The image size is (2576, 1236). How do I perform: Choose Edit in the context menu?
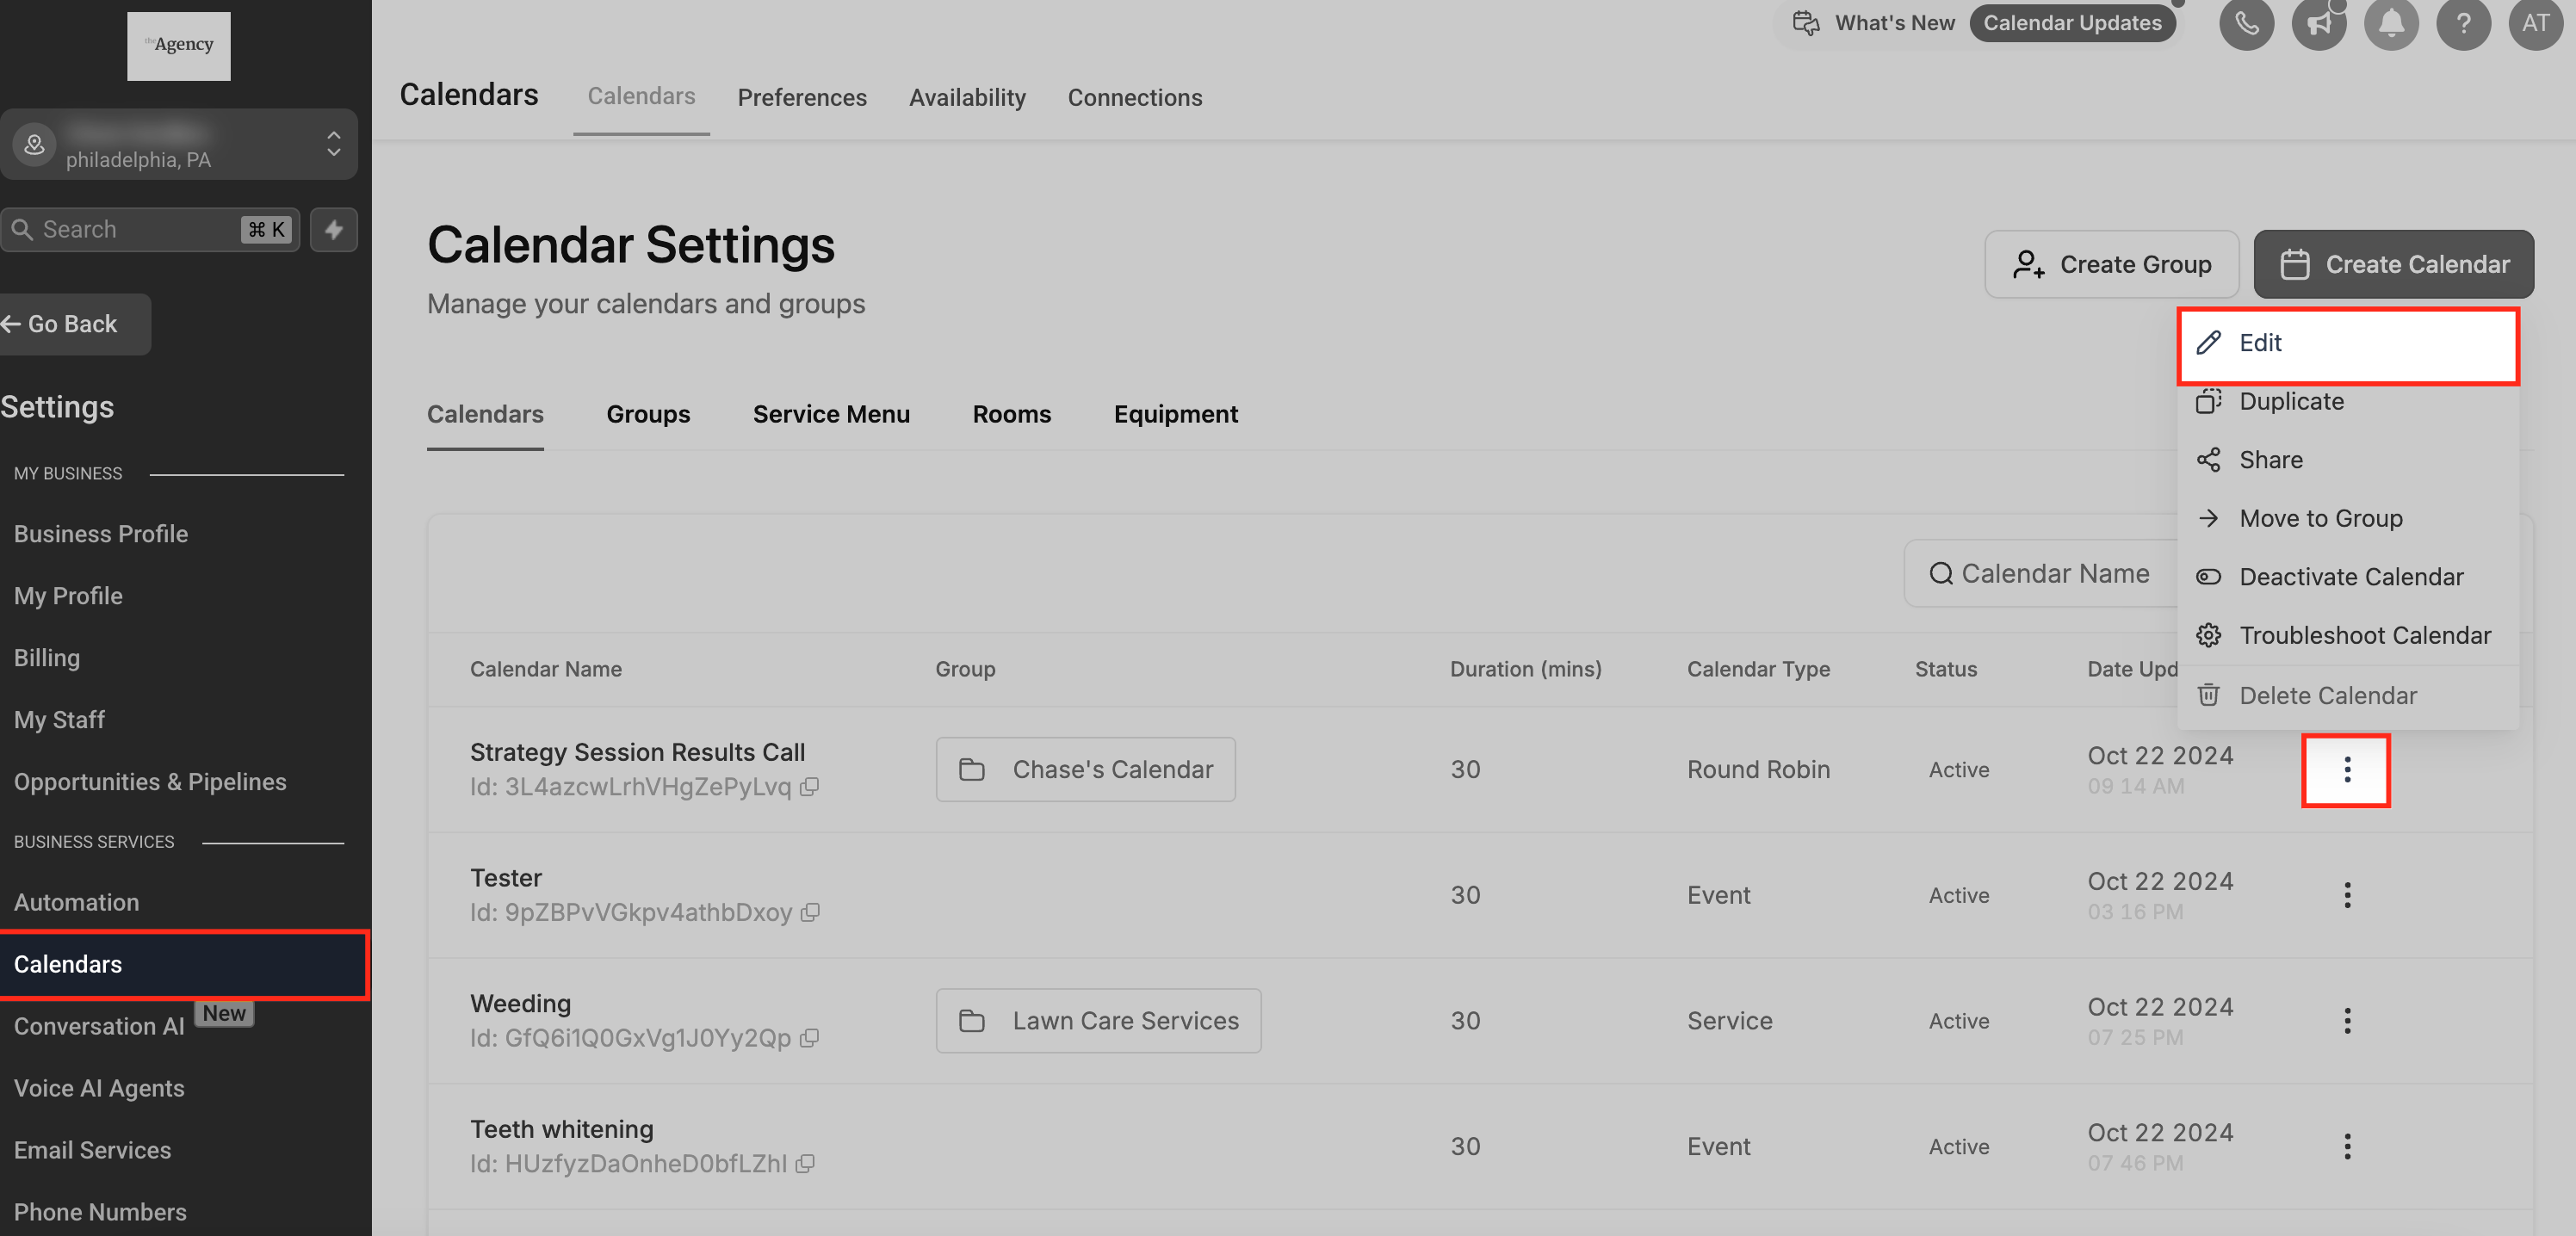[2347, 343]
